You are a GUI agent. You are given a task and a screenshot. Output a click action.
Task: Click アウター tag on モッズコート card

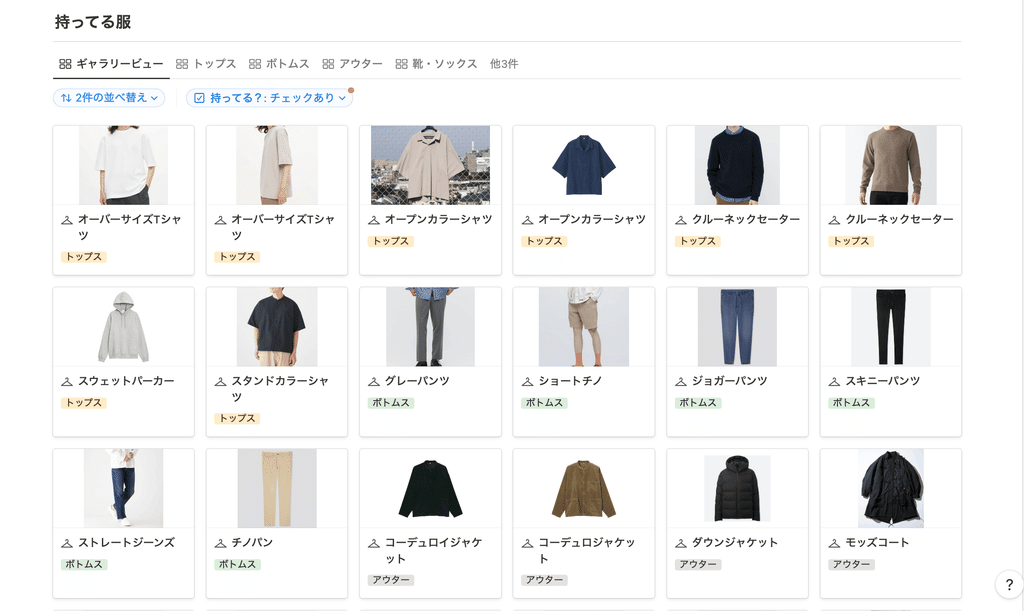coord(851,564)
